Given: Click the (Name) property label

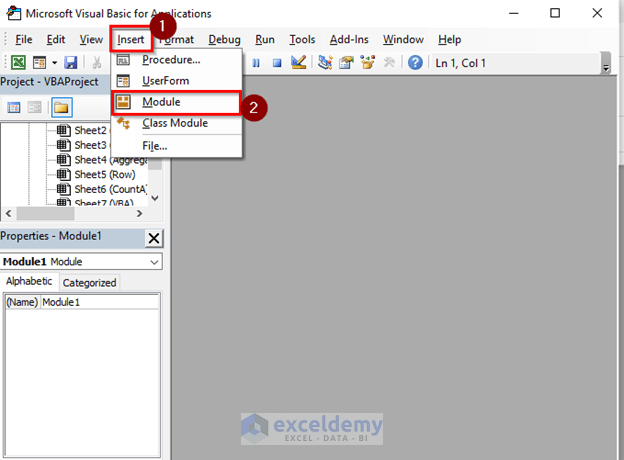Looking at the screenshot, I should (x=22, y=302).
